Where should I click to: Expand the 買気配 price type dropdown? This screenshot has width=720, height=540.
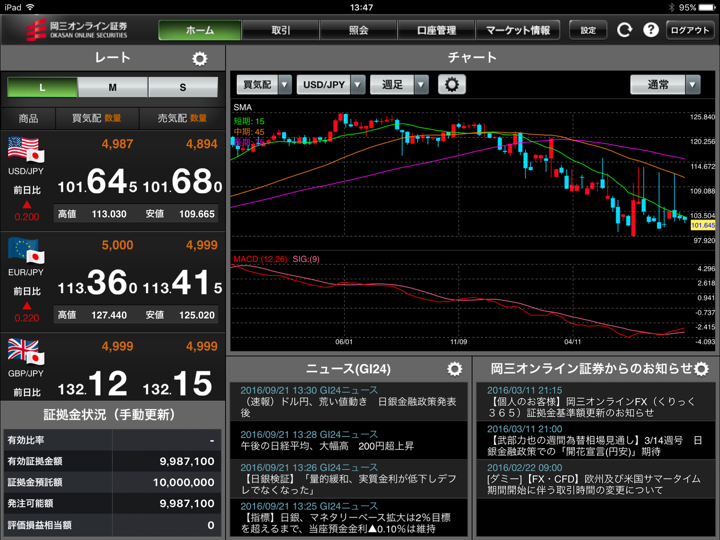(264, 85)
